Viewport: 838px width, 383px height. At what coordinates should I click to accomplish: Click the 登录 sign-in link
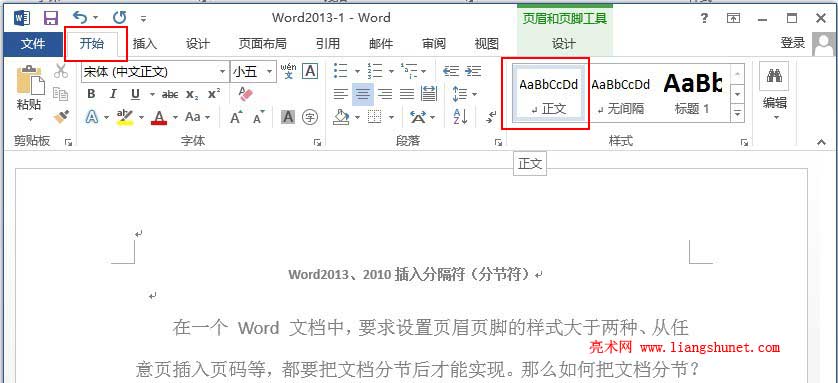[x=793, y=43]
